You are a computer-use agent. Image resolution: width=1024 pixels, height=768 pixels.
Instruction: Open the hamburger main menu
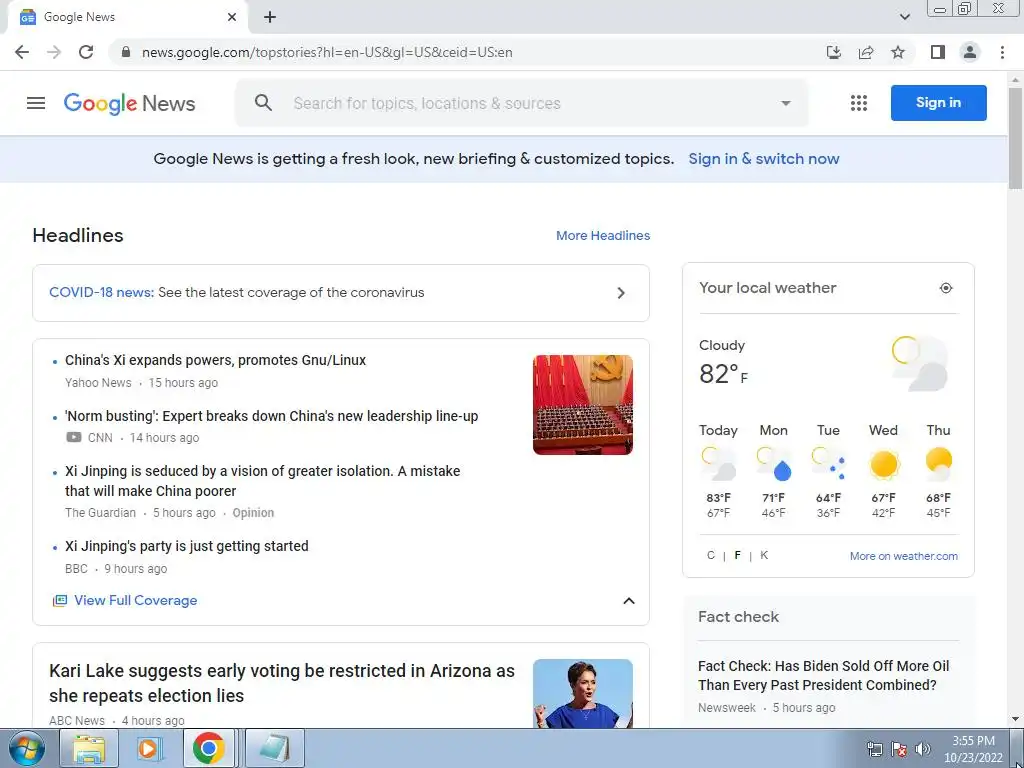point(36,103)
